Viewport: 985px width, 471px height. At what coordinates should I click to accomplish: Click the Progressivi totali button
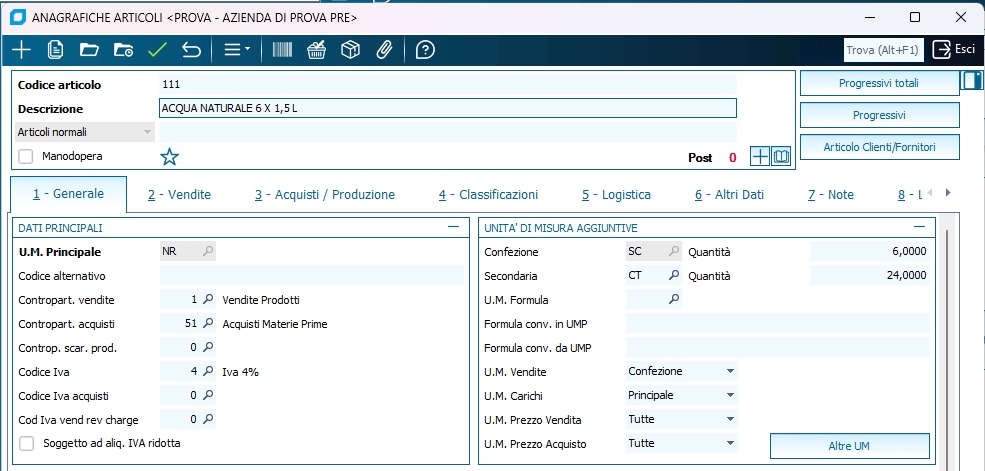pyautogui.click(x=879, y=83)
